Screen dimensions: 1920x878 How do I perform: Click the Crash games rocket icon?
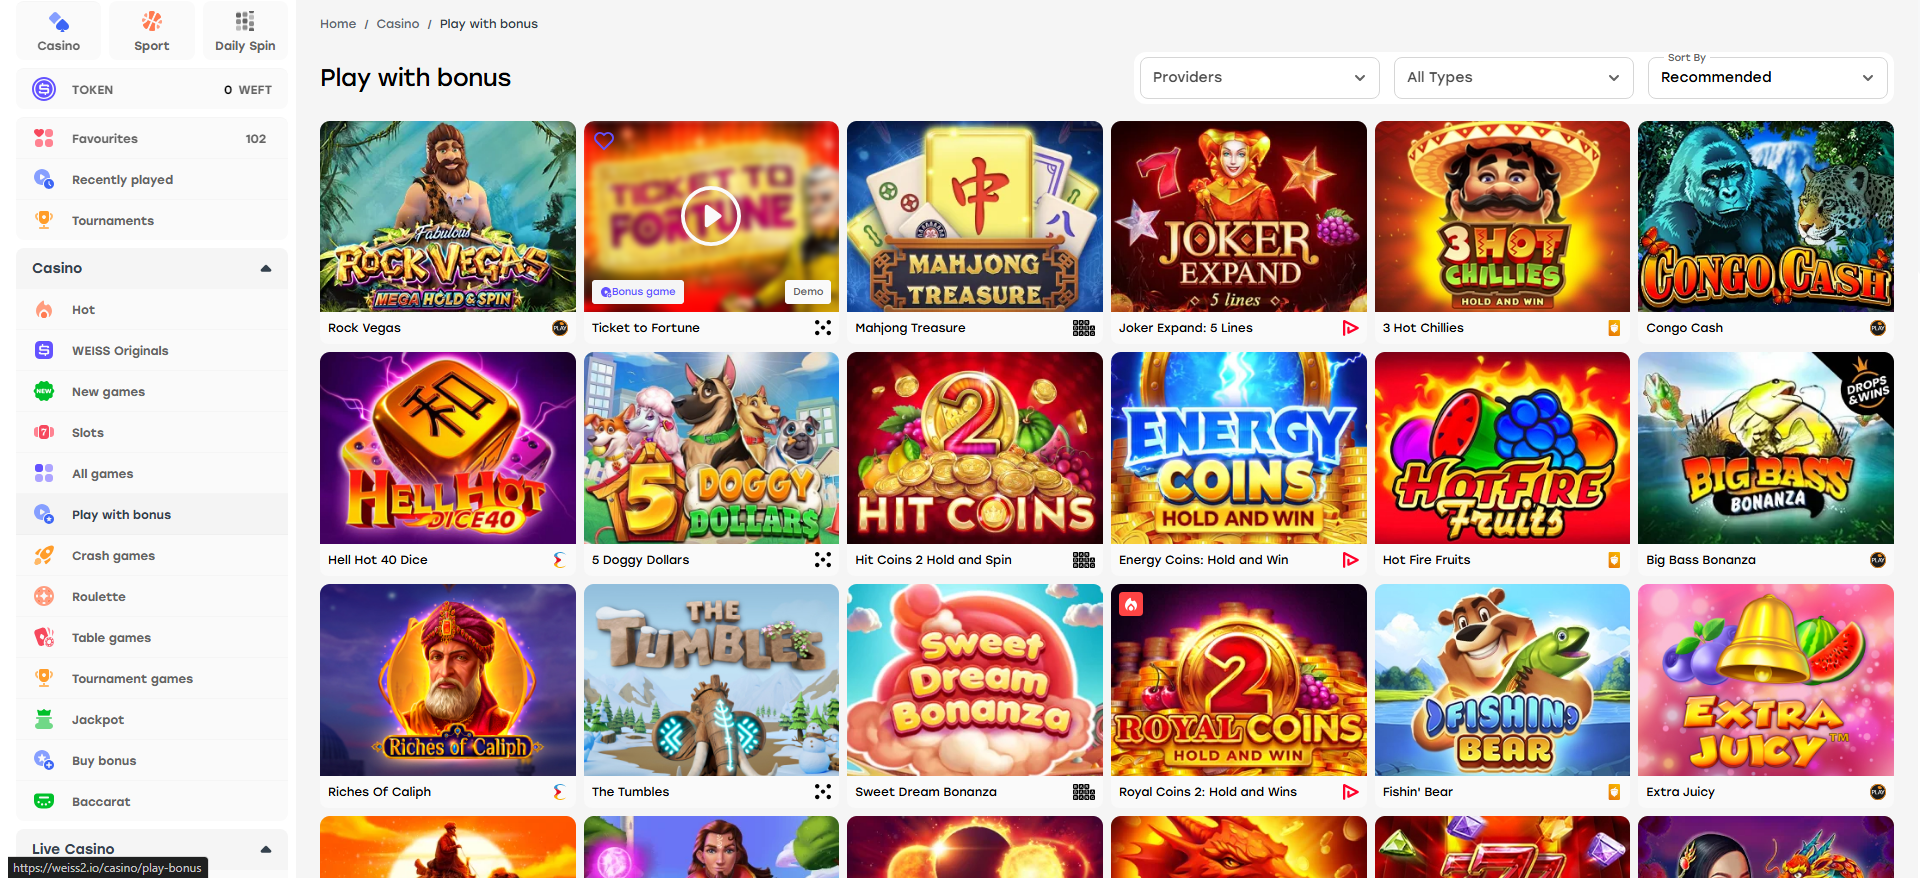44,556
